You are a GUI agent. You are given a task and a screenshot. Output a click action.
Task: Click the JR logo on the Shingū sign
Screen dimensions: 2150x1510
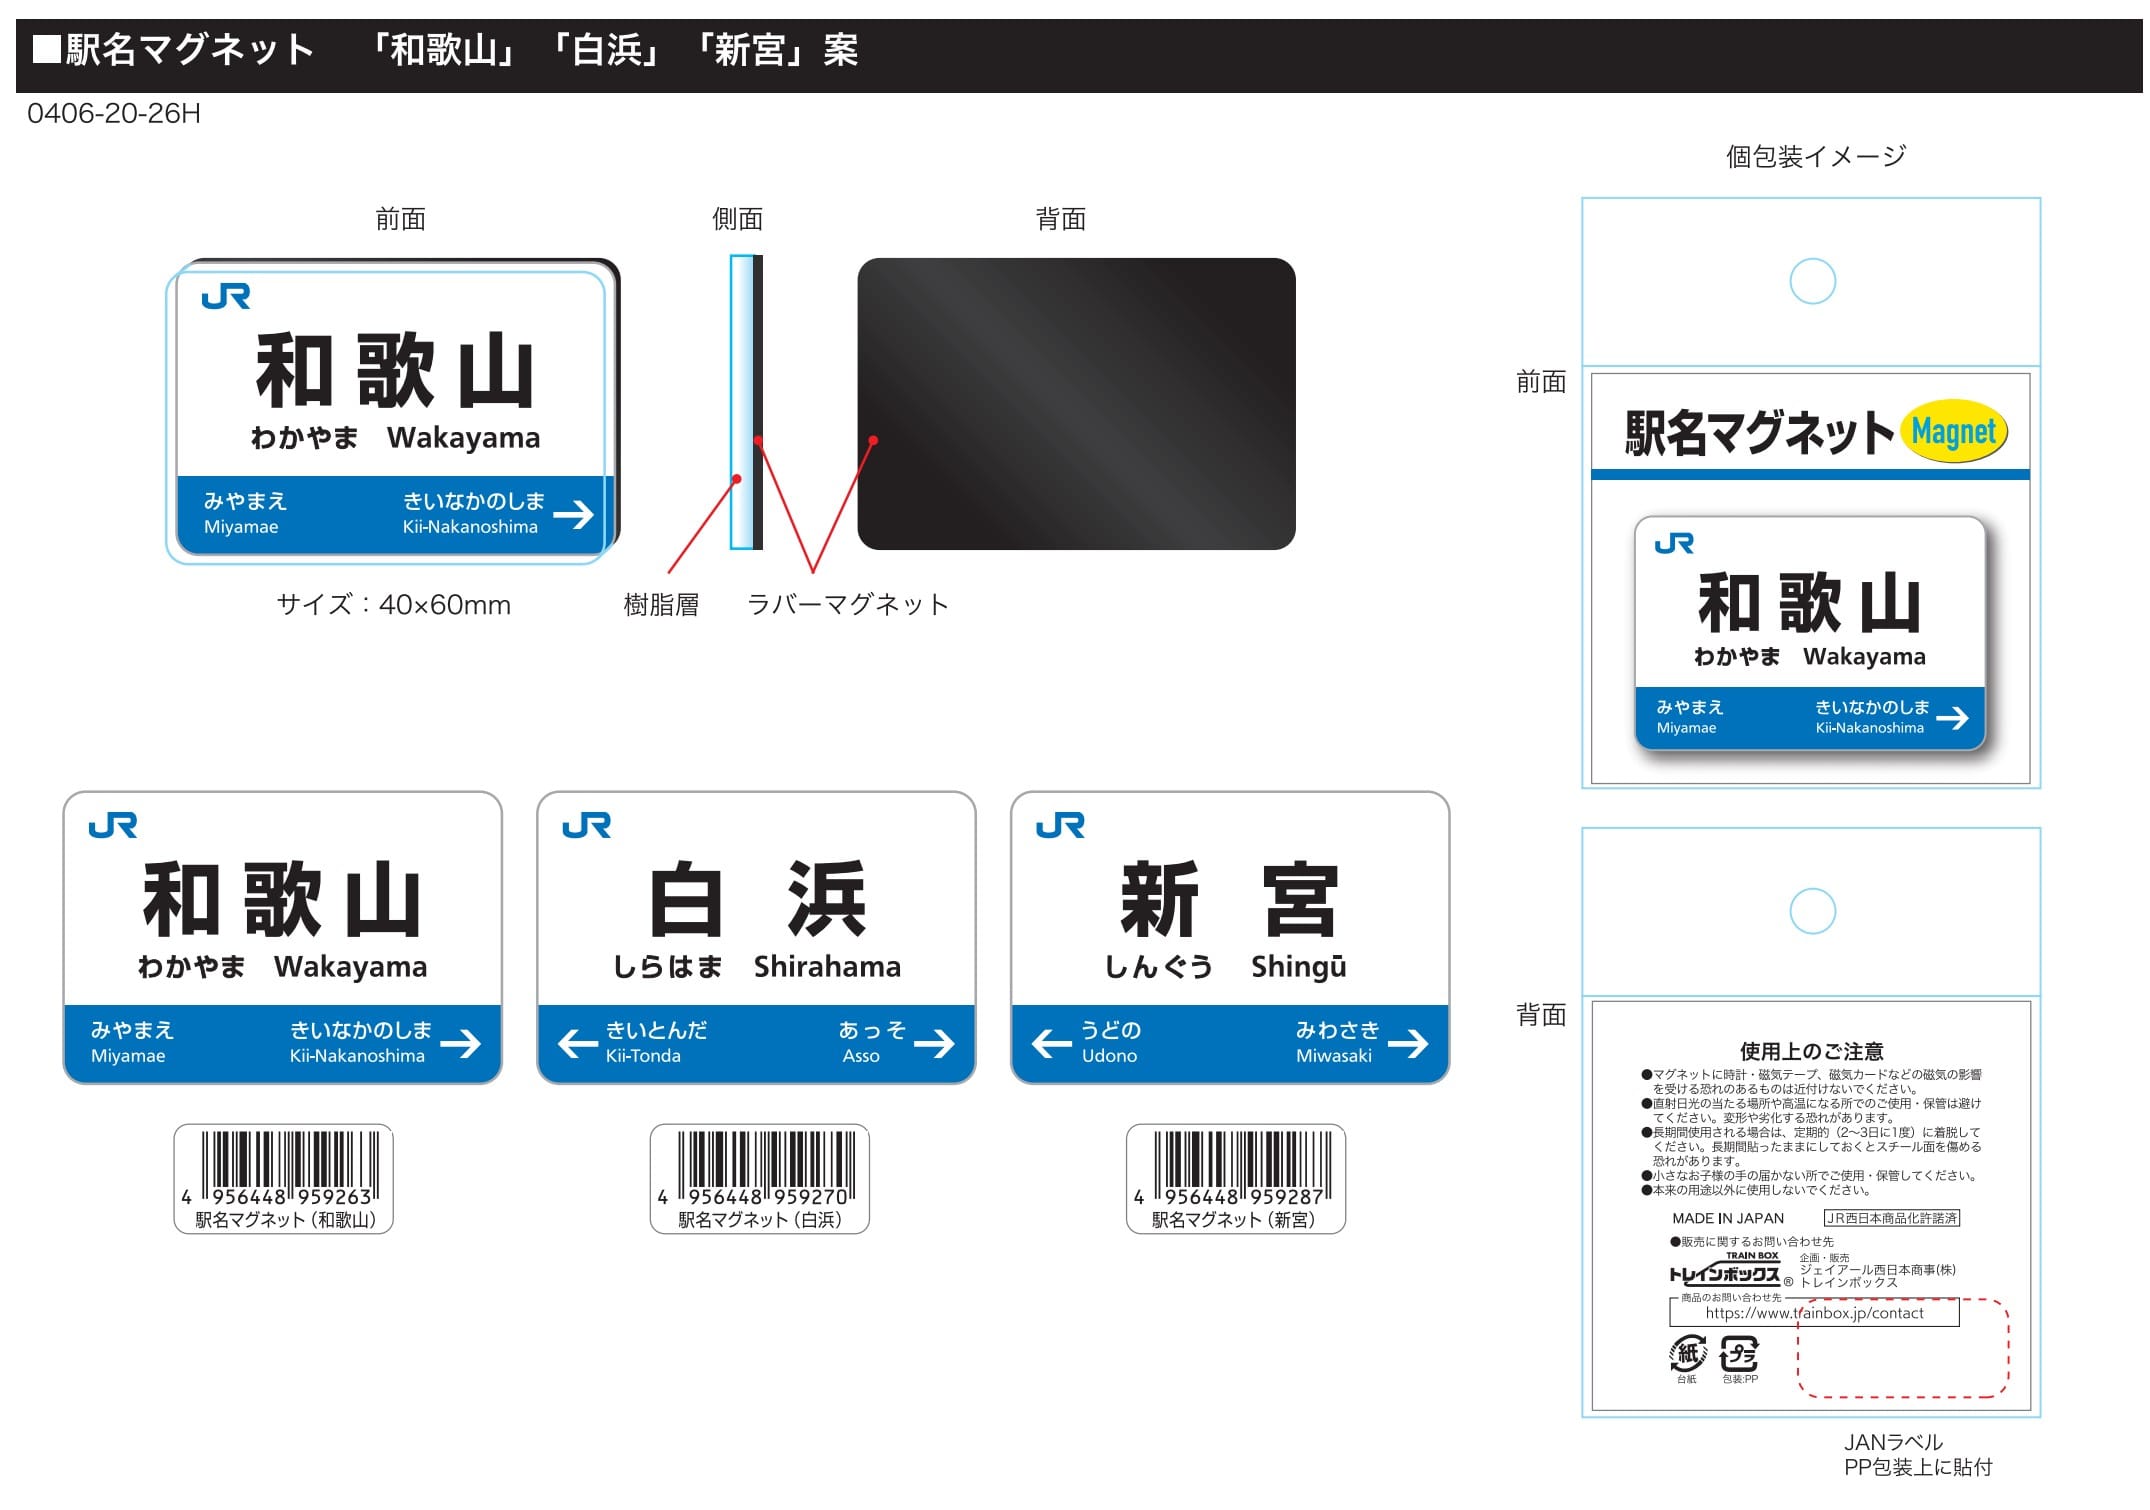tap(1060, 825)
